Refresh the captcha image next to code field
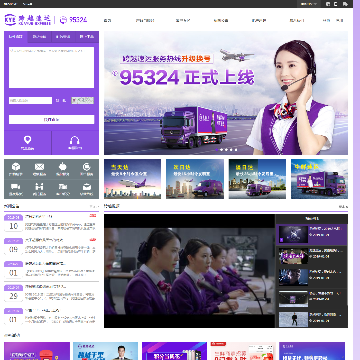The width and height of the screenshot is (360, 360). coord(82,100)
